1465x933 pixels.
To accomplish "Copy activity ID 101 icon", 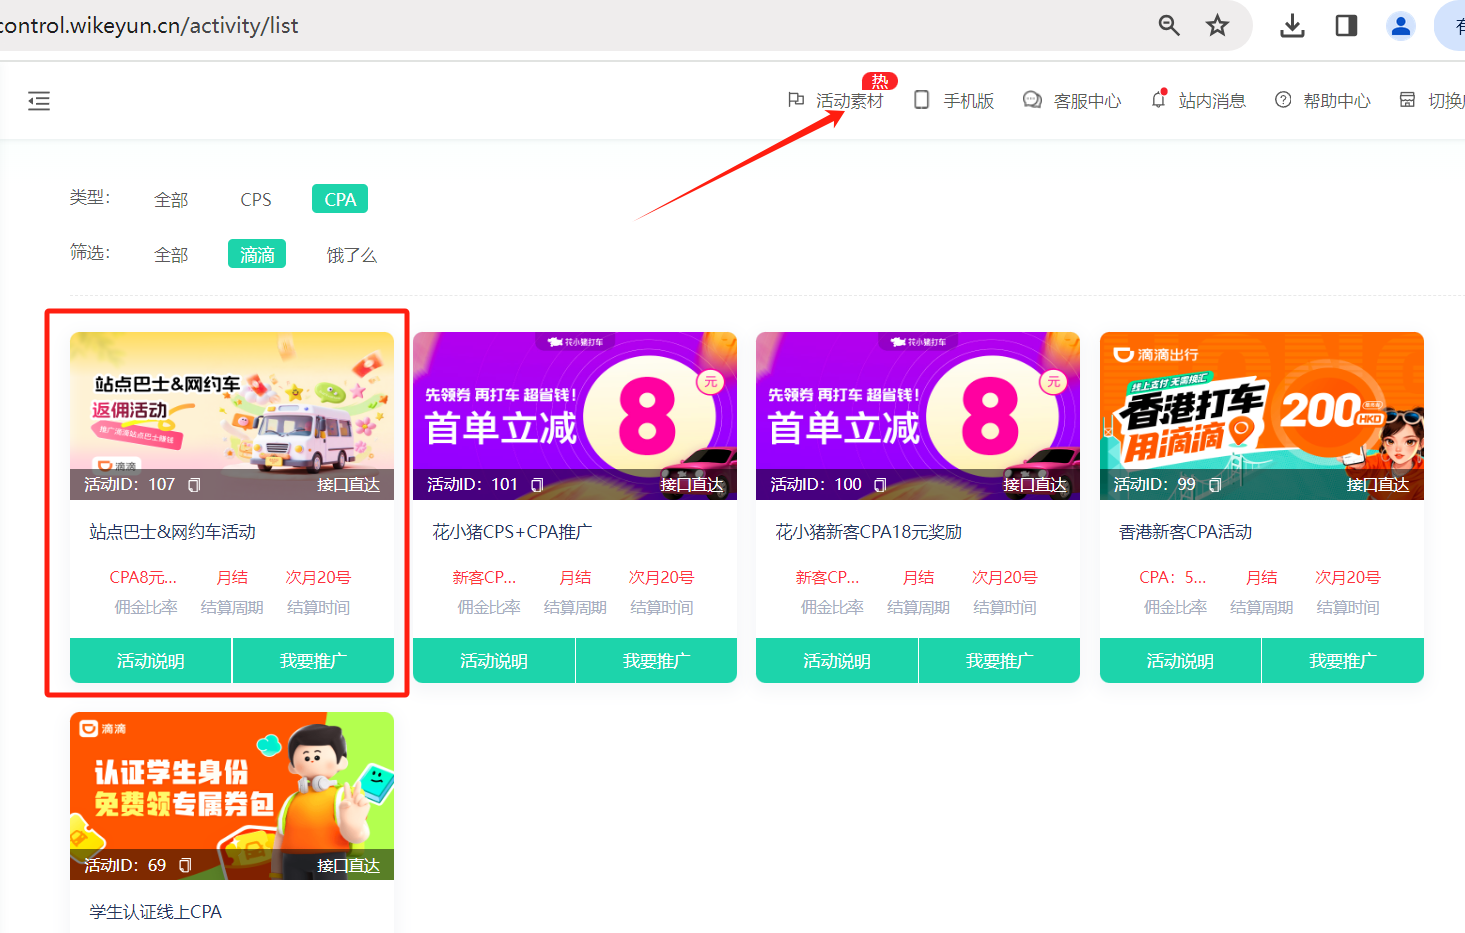I will pos(537,485).
